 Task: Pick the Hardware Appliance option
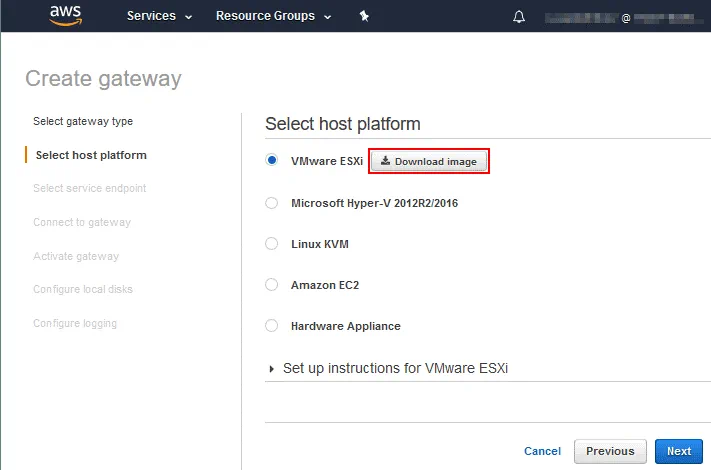click(272, 326)
